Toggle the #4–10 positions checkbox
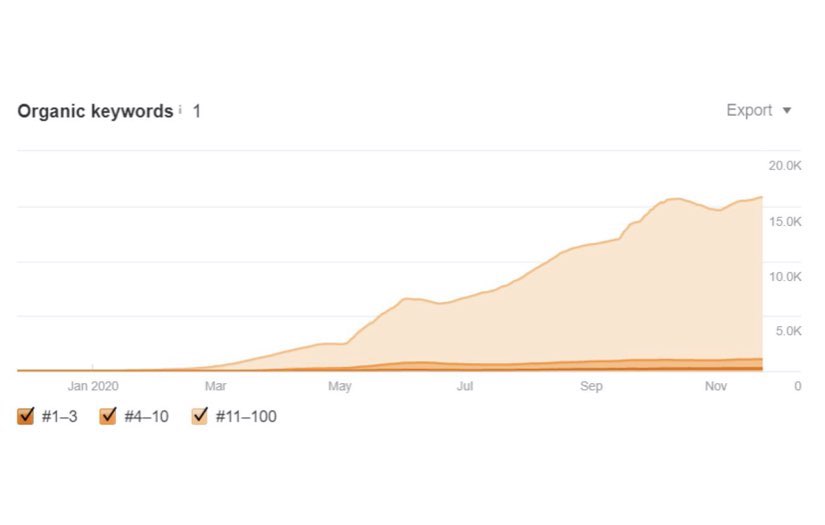The width and height of the screenshot is (825, 525). [108, 416]
